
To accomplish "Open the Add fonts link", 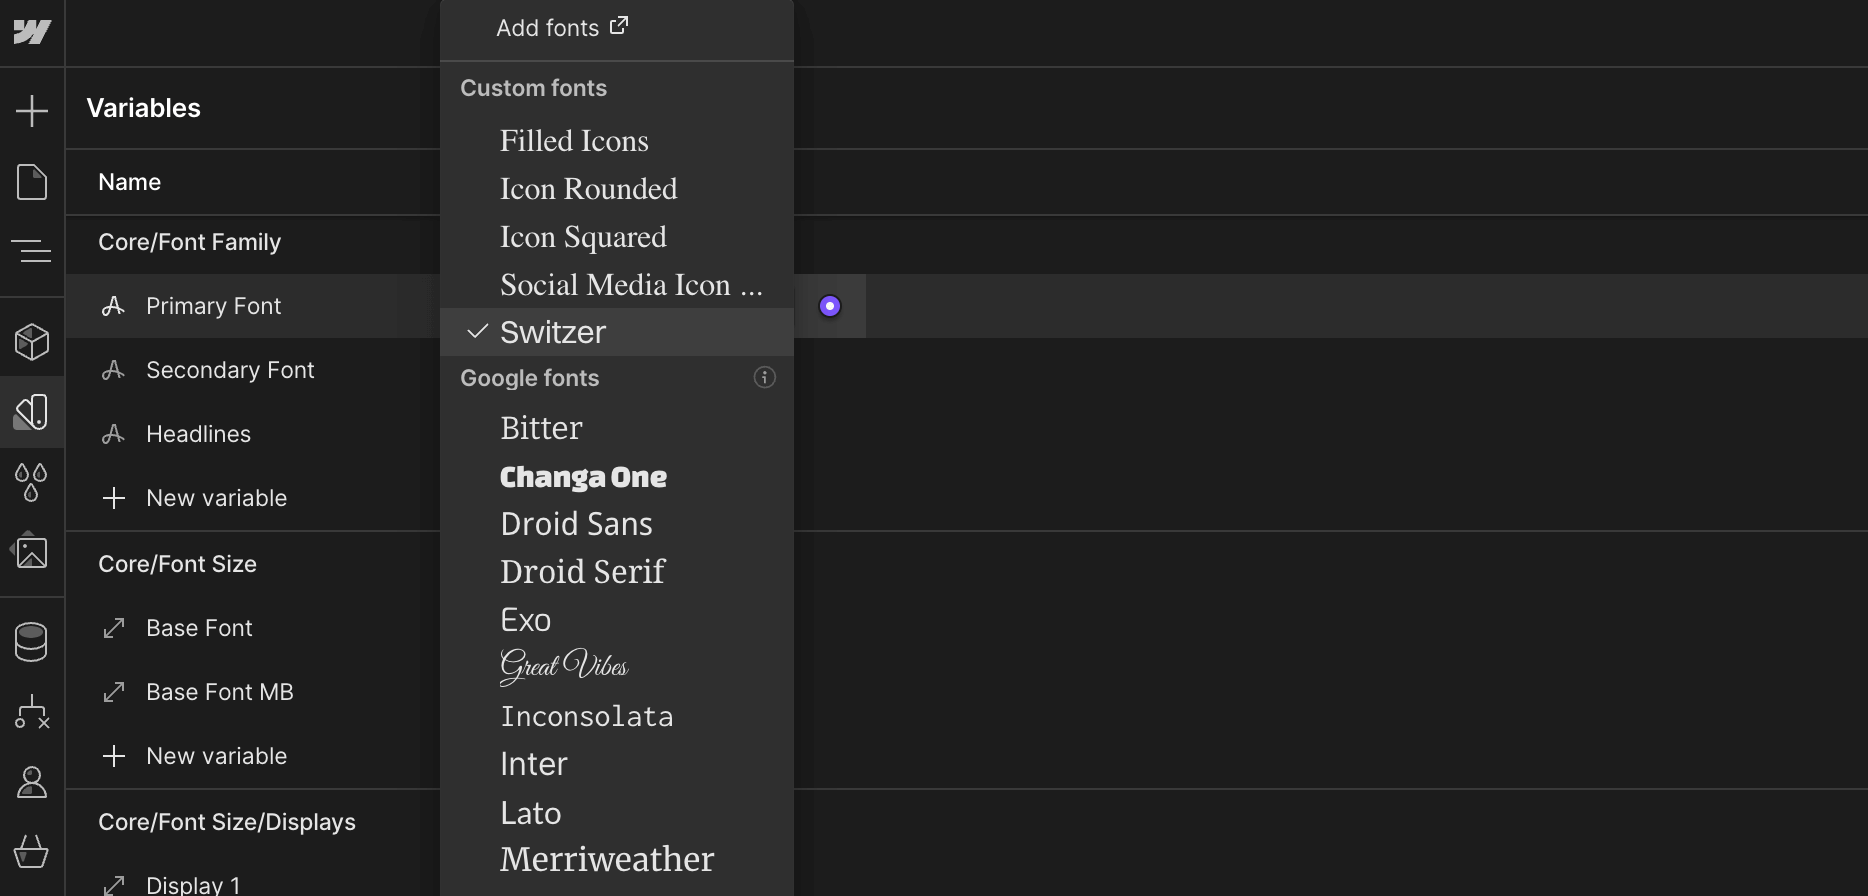I will [562, 28].
